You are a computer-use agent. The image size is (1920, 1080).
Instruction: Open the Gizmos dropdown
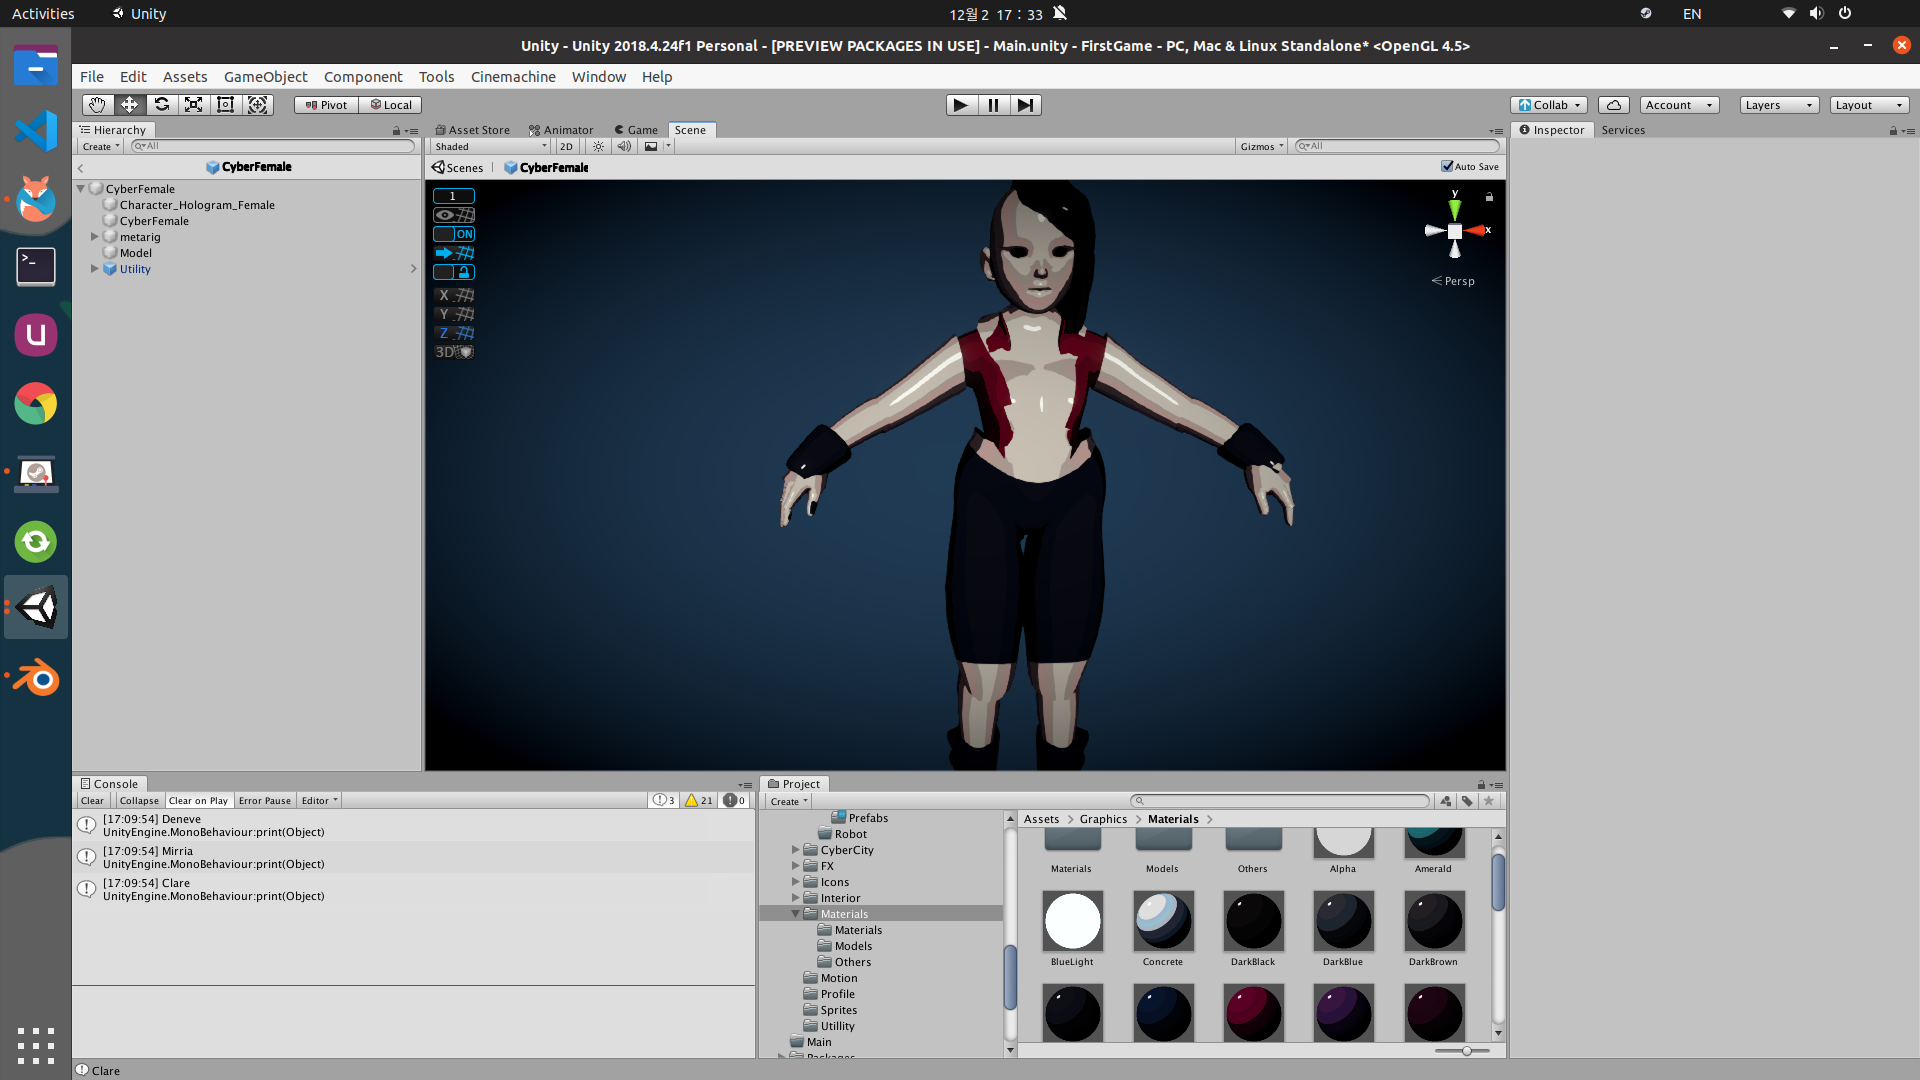click(1261, 146)
